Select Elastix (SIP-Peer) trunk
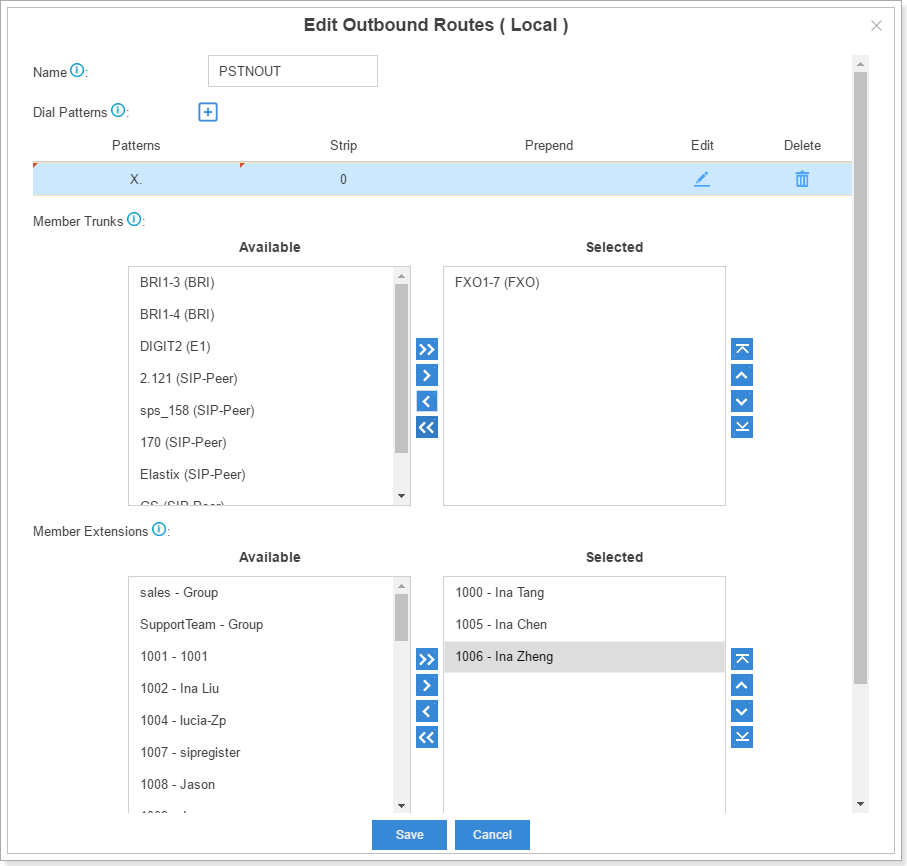The image size is (907, 866). coord(261,474)
